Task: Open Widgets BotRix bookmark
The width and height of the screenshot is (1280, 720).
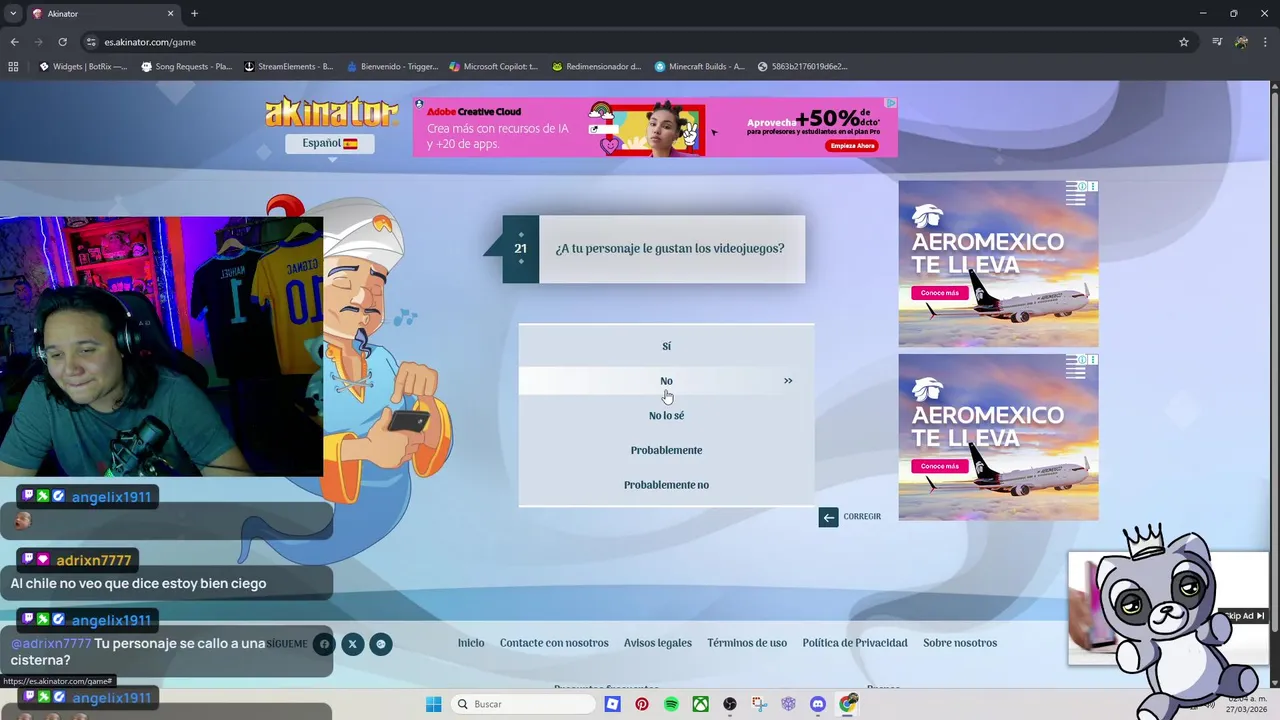Action: point(83,67)
